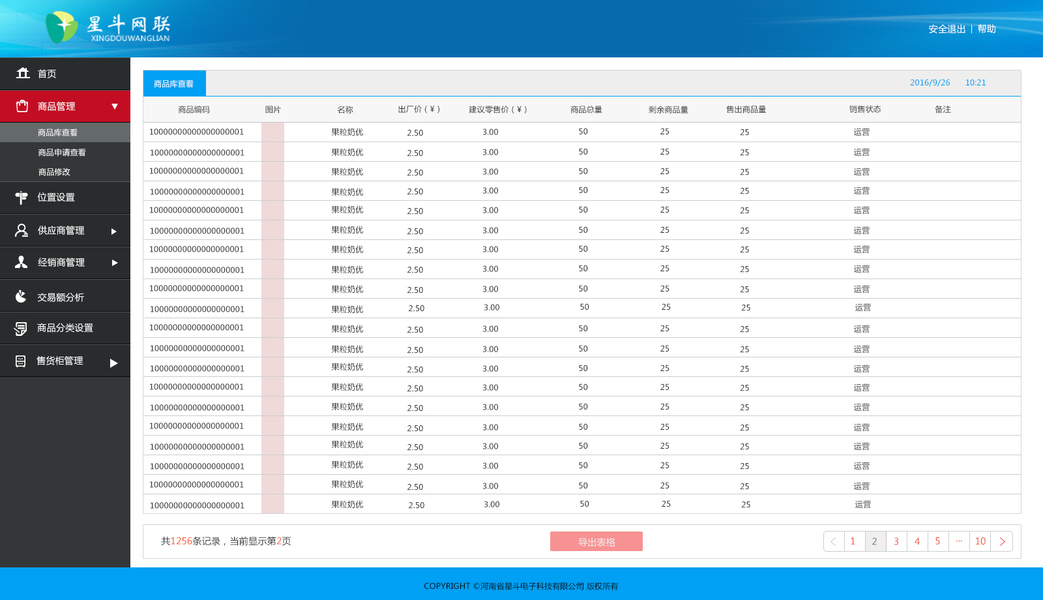
Task: Click the 出厂价 (¥) column header
Action: [x=419, y=109]
